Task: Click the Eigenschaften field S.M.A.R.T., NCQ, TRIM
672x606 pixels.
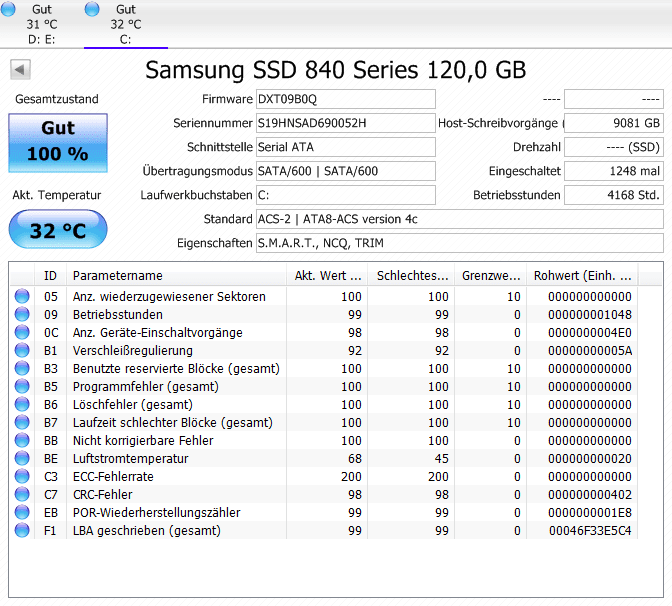Action: 459,243
